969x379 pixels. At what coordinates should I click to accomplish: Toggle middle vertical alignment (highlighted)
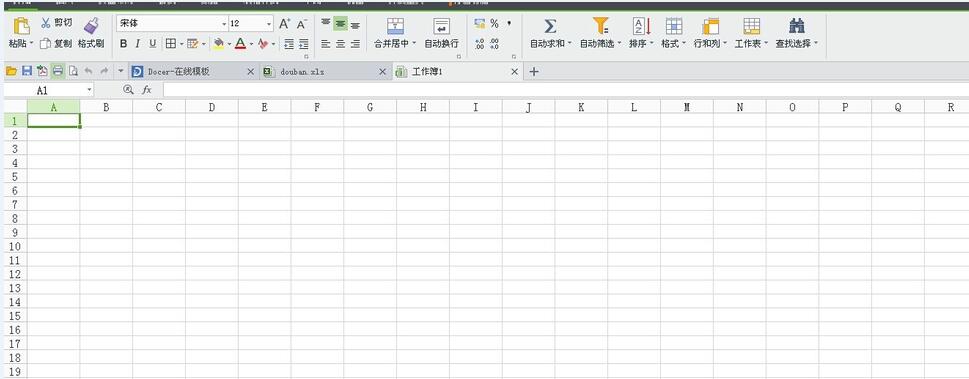tap(341, 23)
